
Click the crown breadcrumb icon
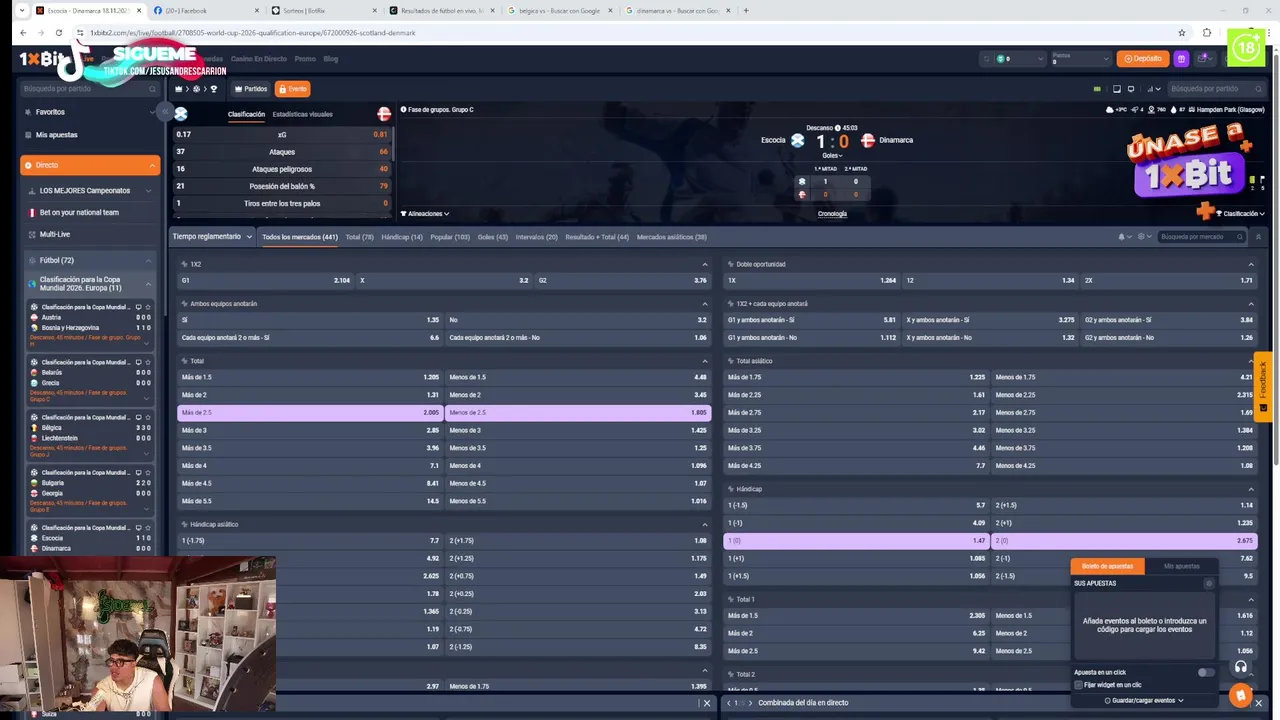pos(179,89)
